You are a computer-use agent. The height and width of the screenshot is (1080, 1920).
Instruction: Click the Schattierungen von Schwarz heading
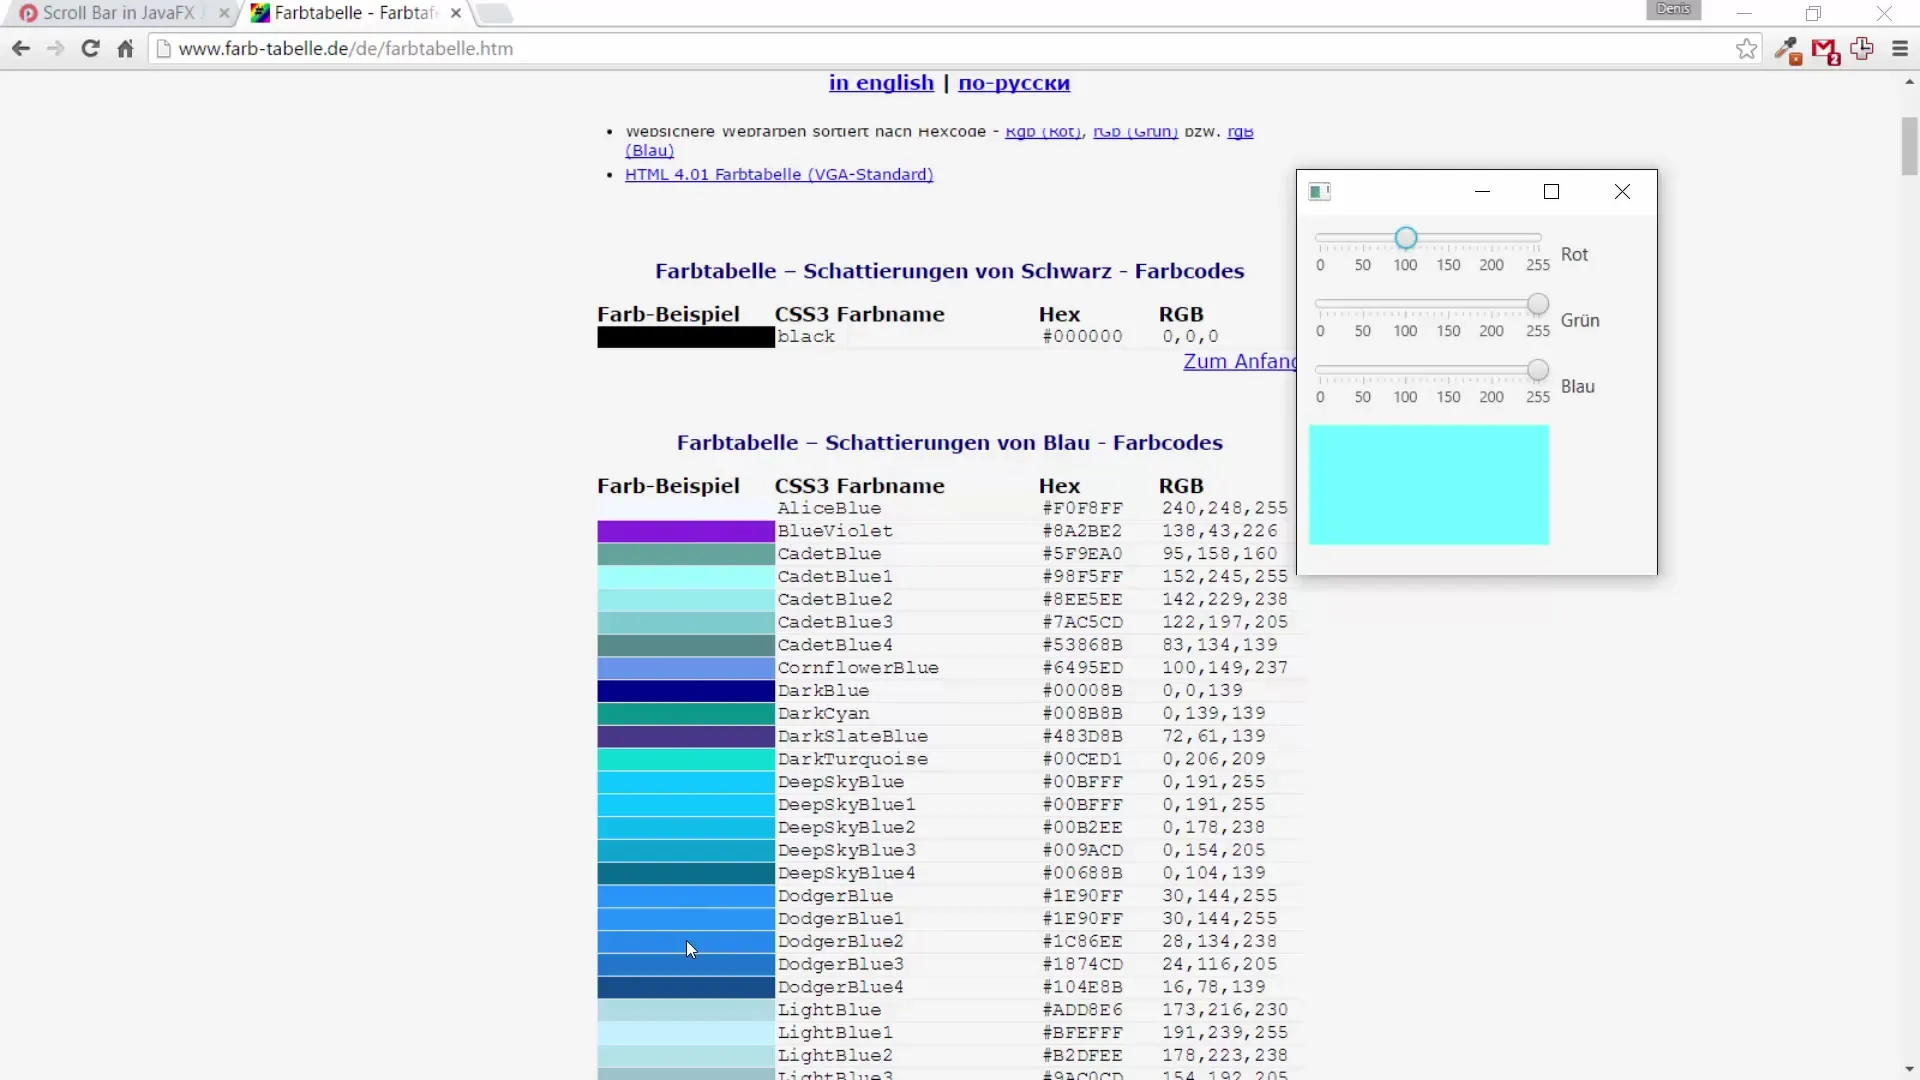click(949, 271)
